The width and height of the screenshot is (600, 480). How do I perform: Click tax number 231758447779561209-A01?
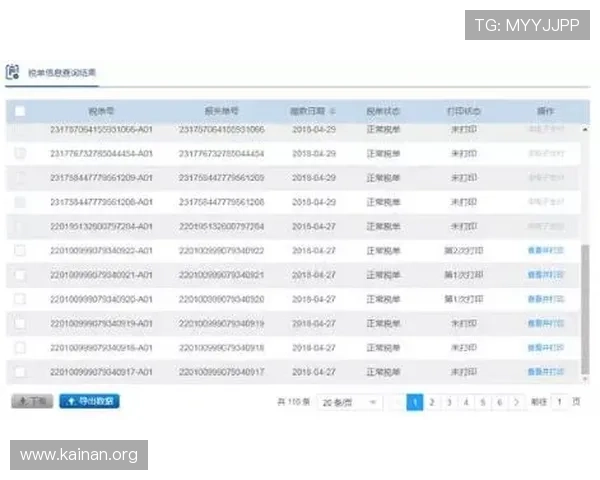tap(101, 178)
